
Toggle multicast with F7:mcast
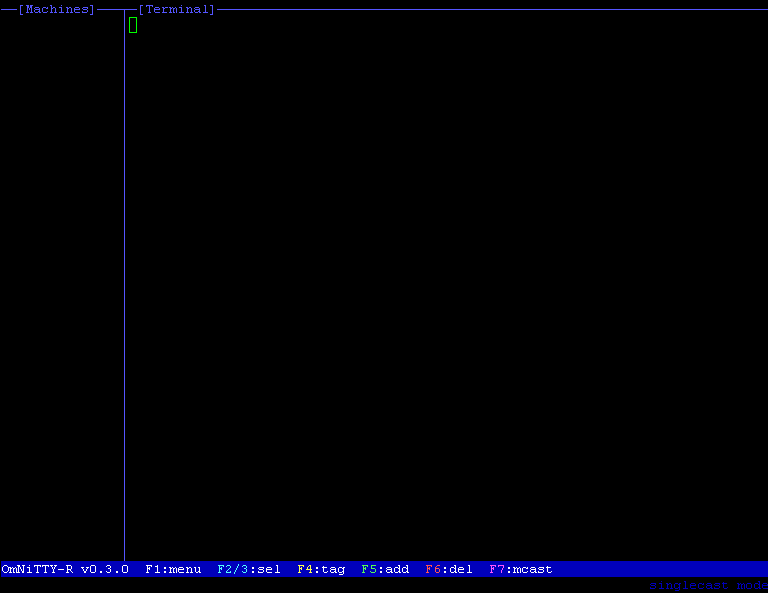521,569
